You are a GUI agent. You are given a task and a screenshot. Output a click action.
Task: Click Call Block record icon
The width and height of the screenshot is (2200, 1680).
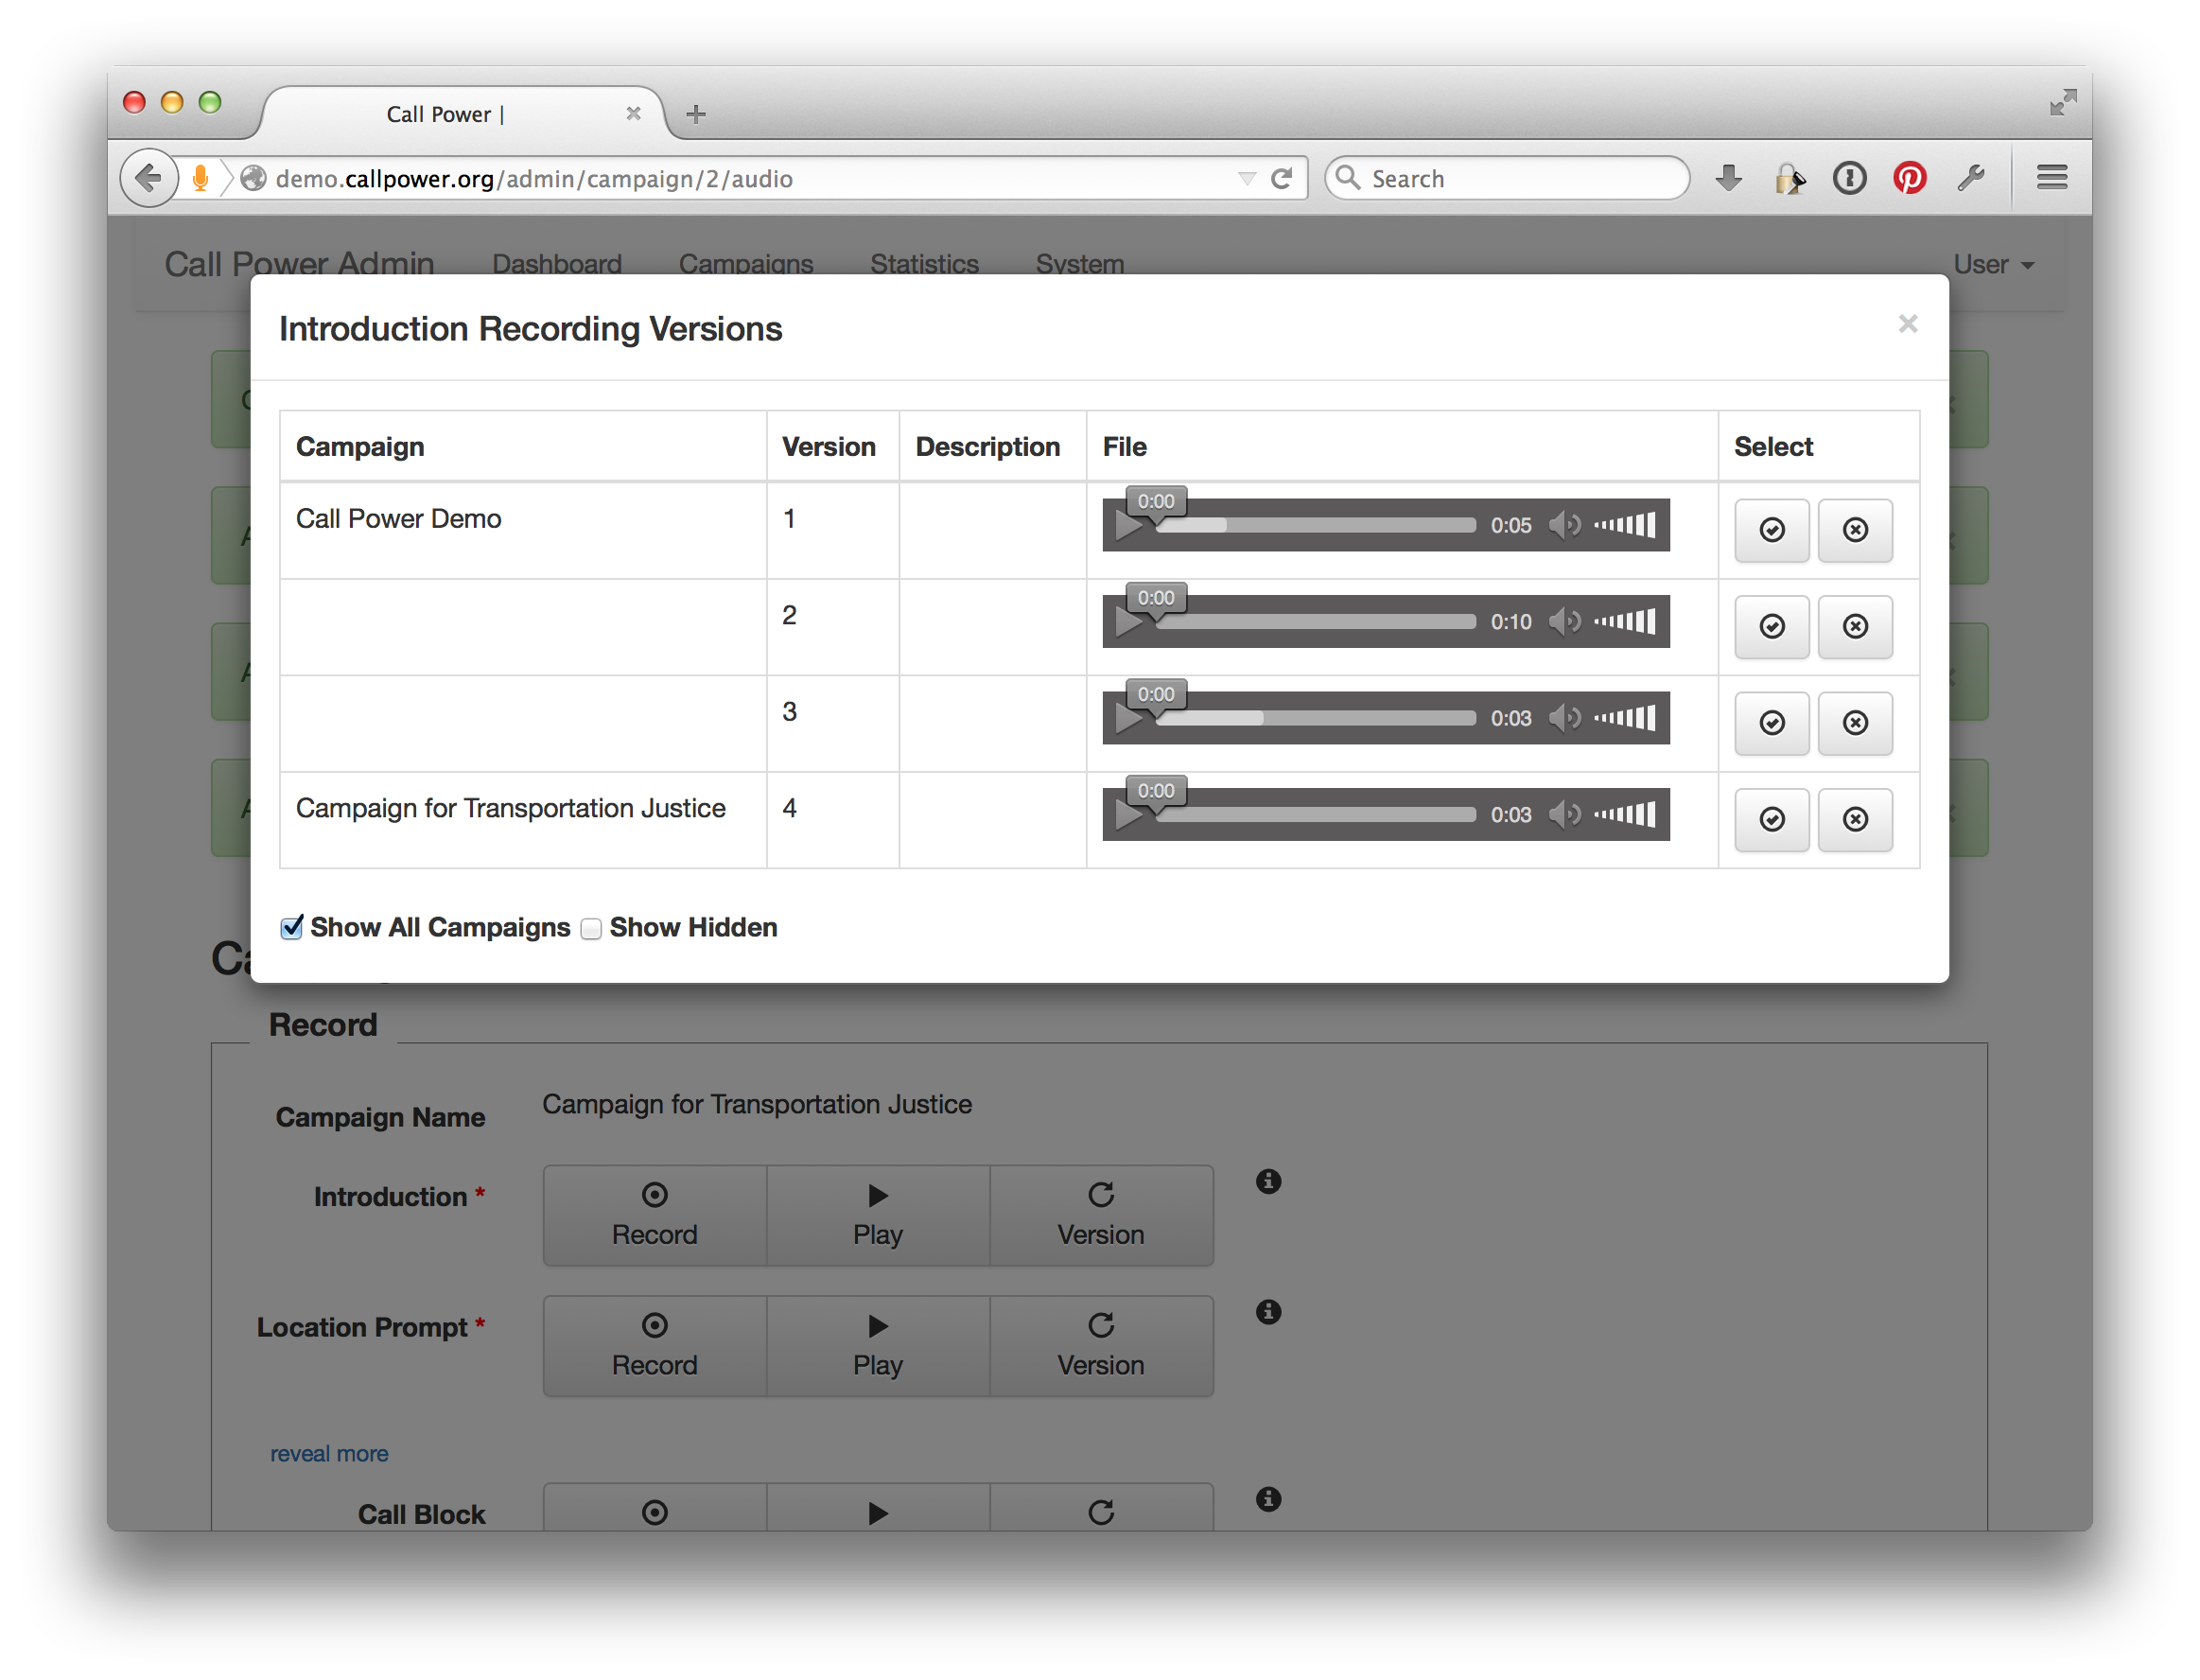(655, 1512)
